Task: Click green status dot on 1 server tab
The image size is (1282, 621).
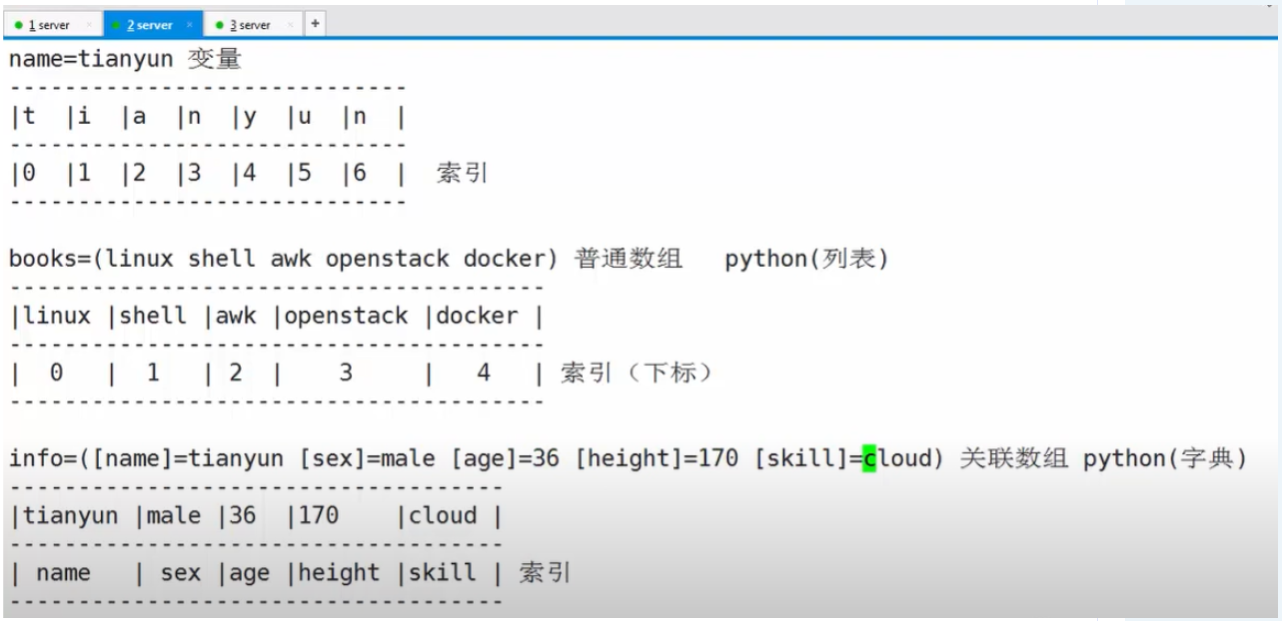Action: coord(19,25)
